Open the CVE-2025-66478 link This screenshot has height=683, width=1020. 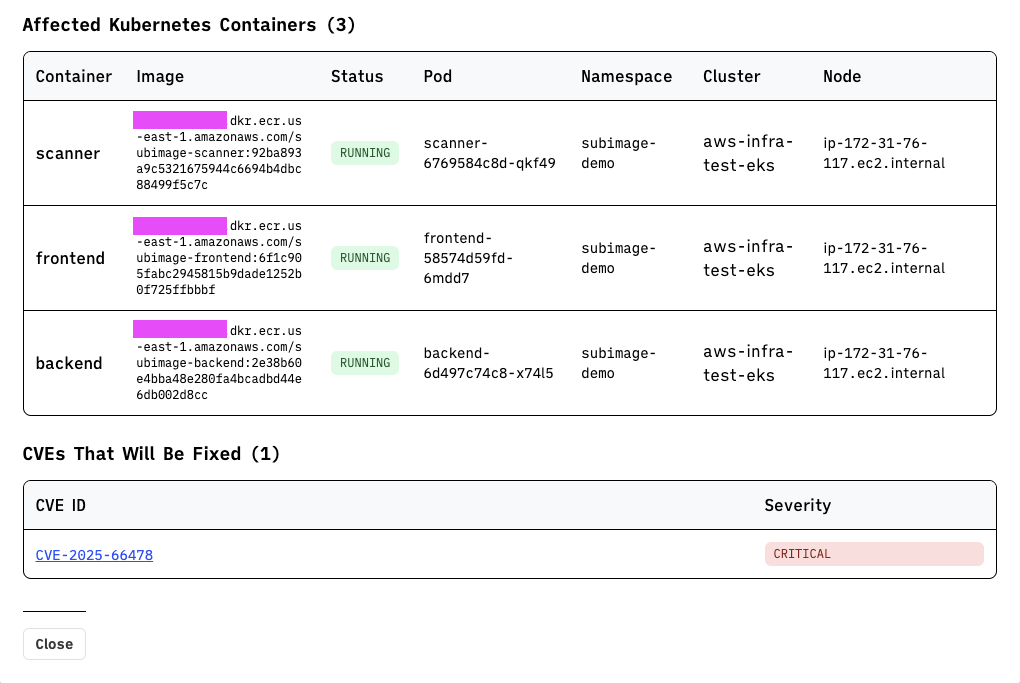94,555
